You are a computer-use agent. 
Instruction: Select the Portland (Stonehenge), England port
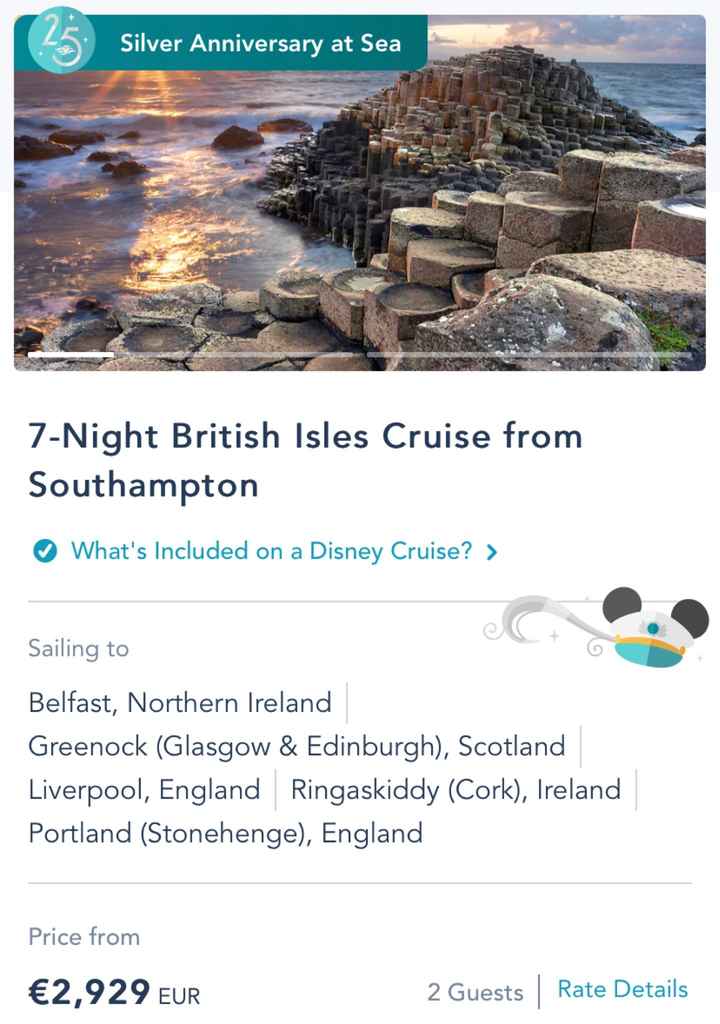click(225, 833)
